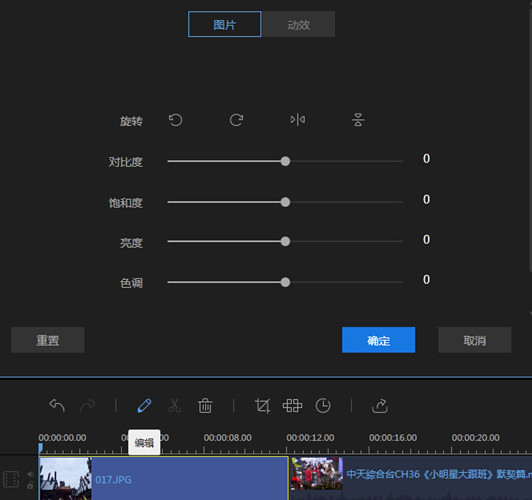This screenshot has width=532, height=500.
Task: Click the 取消 button
Action: (475, 340)
